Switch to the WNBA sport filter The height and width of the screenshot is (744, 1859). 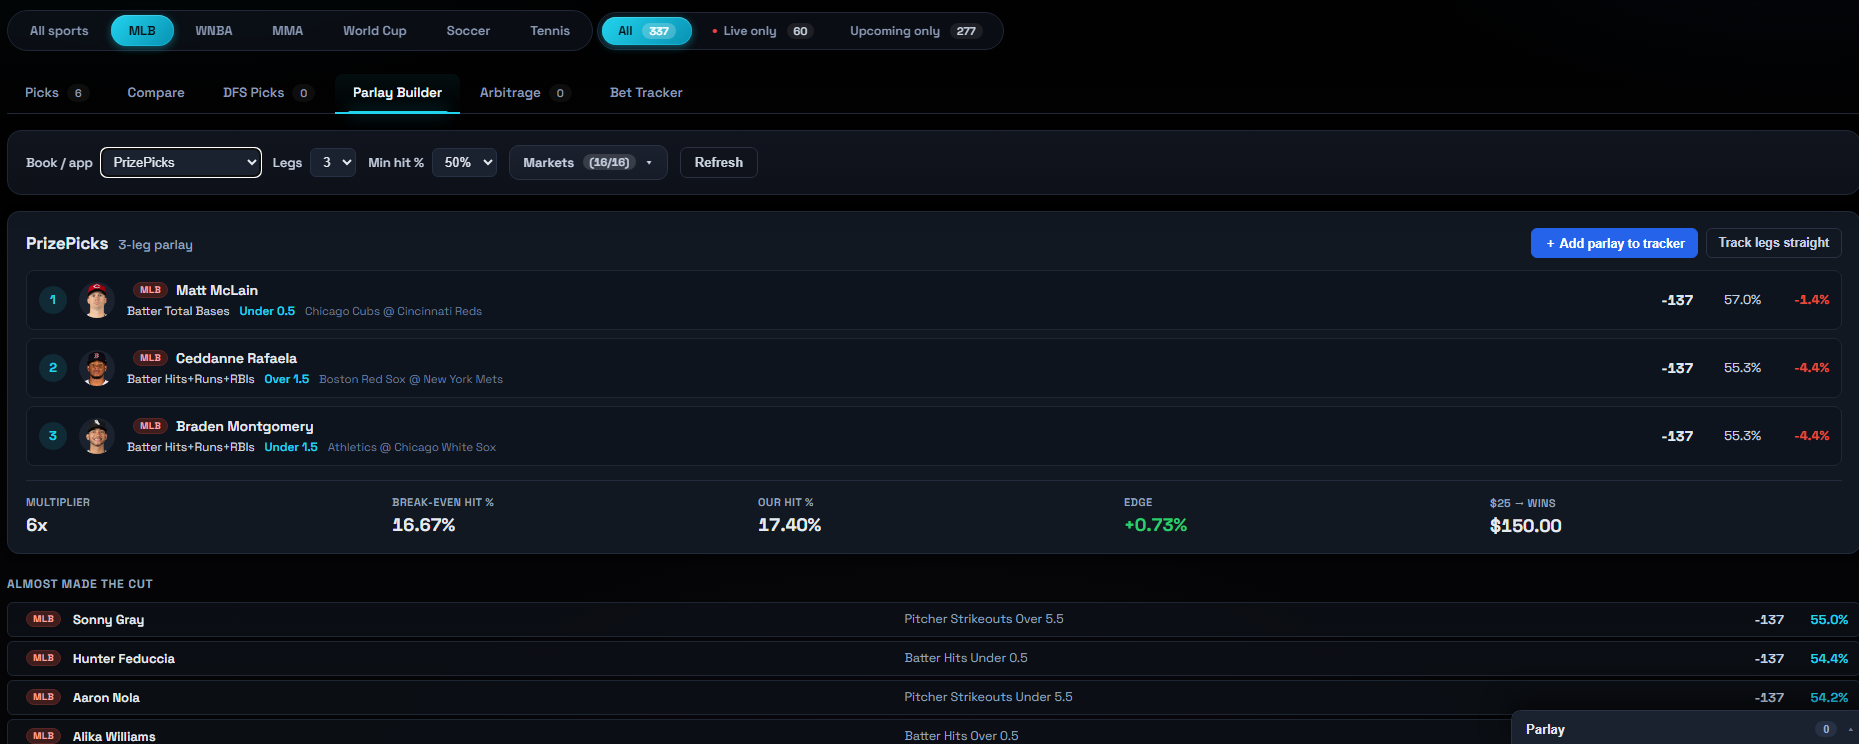pyautogui.click(x=214, y=31)
